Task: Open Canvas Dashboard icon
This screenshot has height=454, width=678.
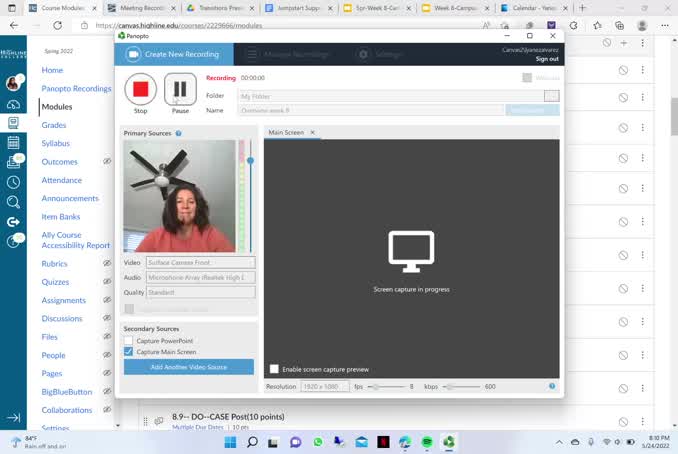Action: (13, 104)
